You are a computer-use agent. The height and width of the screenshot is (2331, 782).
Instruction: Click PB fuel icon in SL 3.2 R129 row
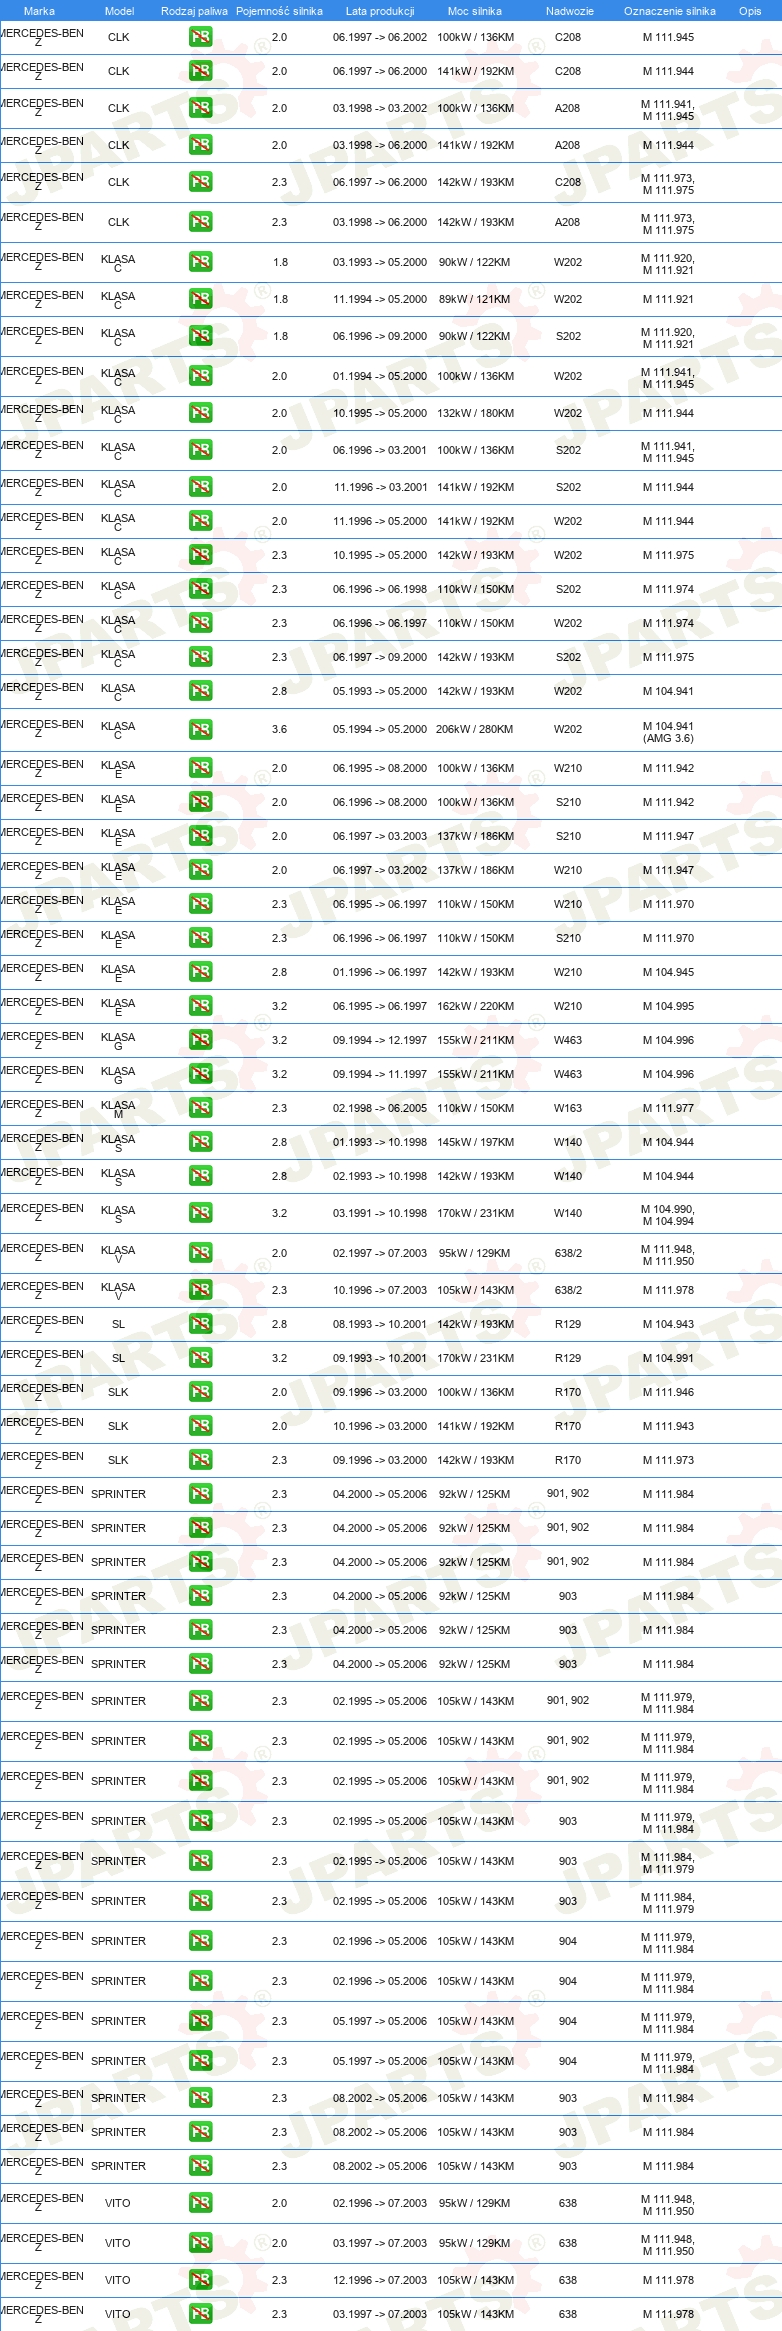pos(200,1358)
